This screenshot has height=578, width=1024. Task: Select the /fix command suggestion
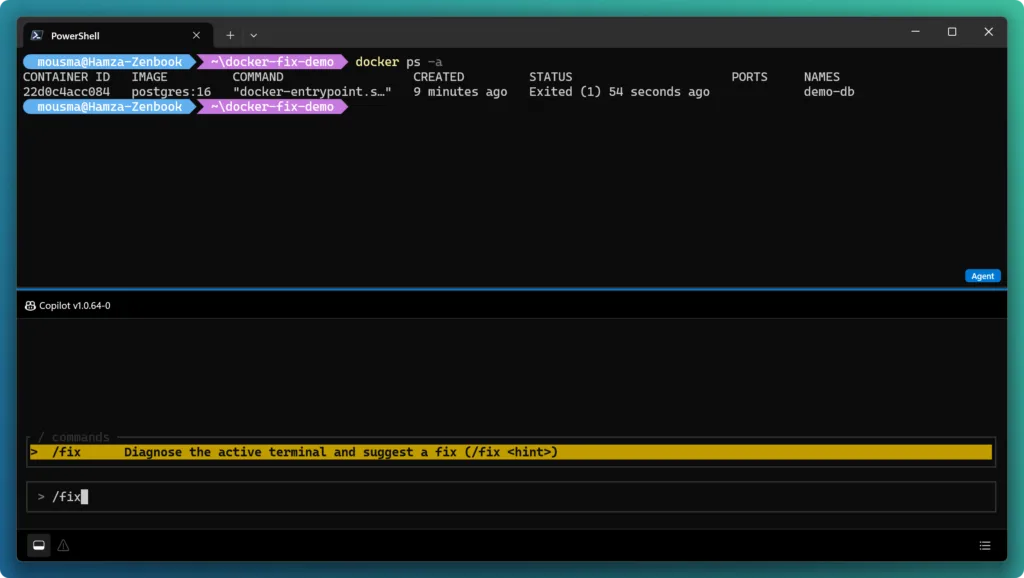[x=511, y=452]
